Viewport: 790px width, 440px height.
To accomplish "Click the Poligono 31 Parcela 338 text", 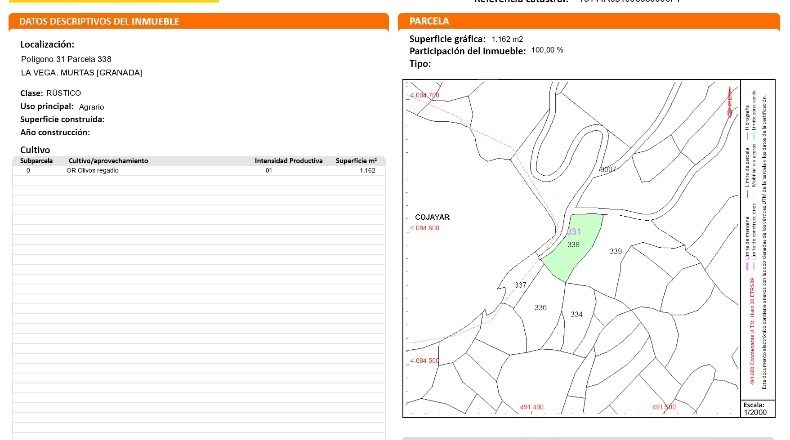I will coord(66,59).
